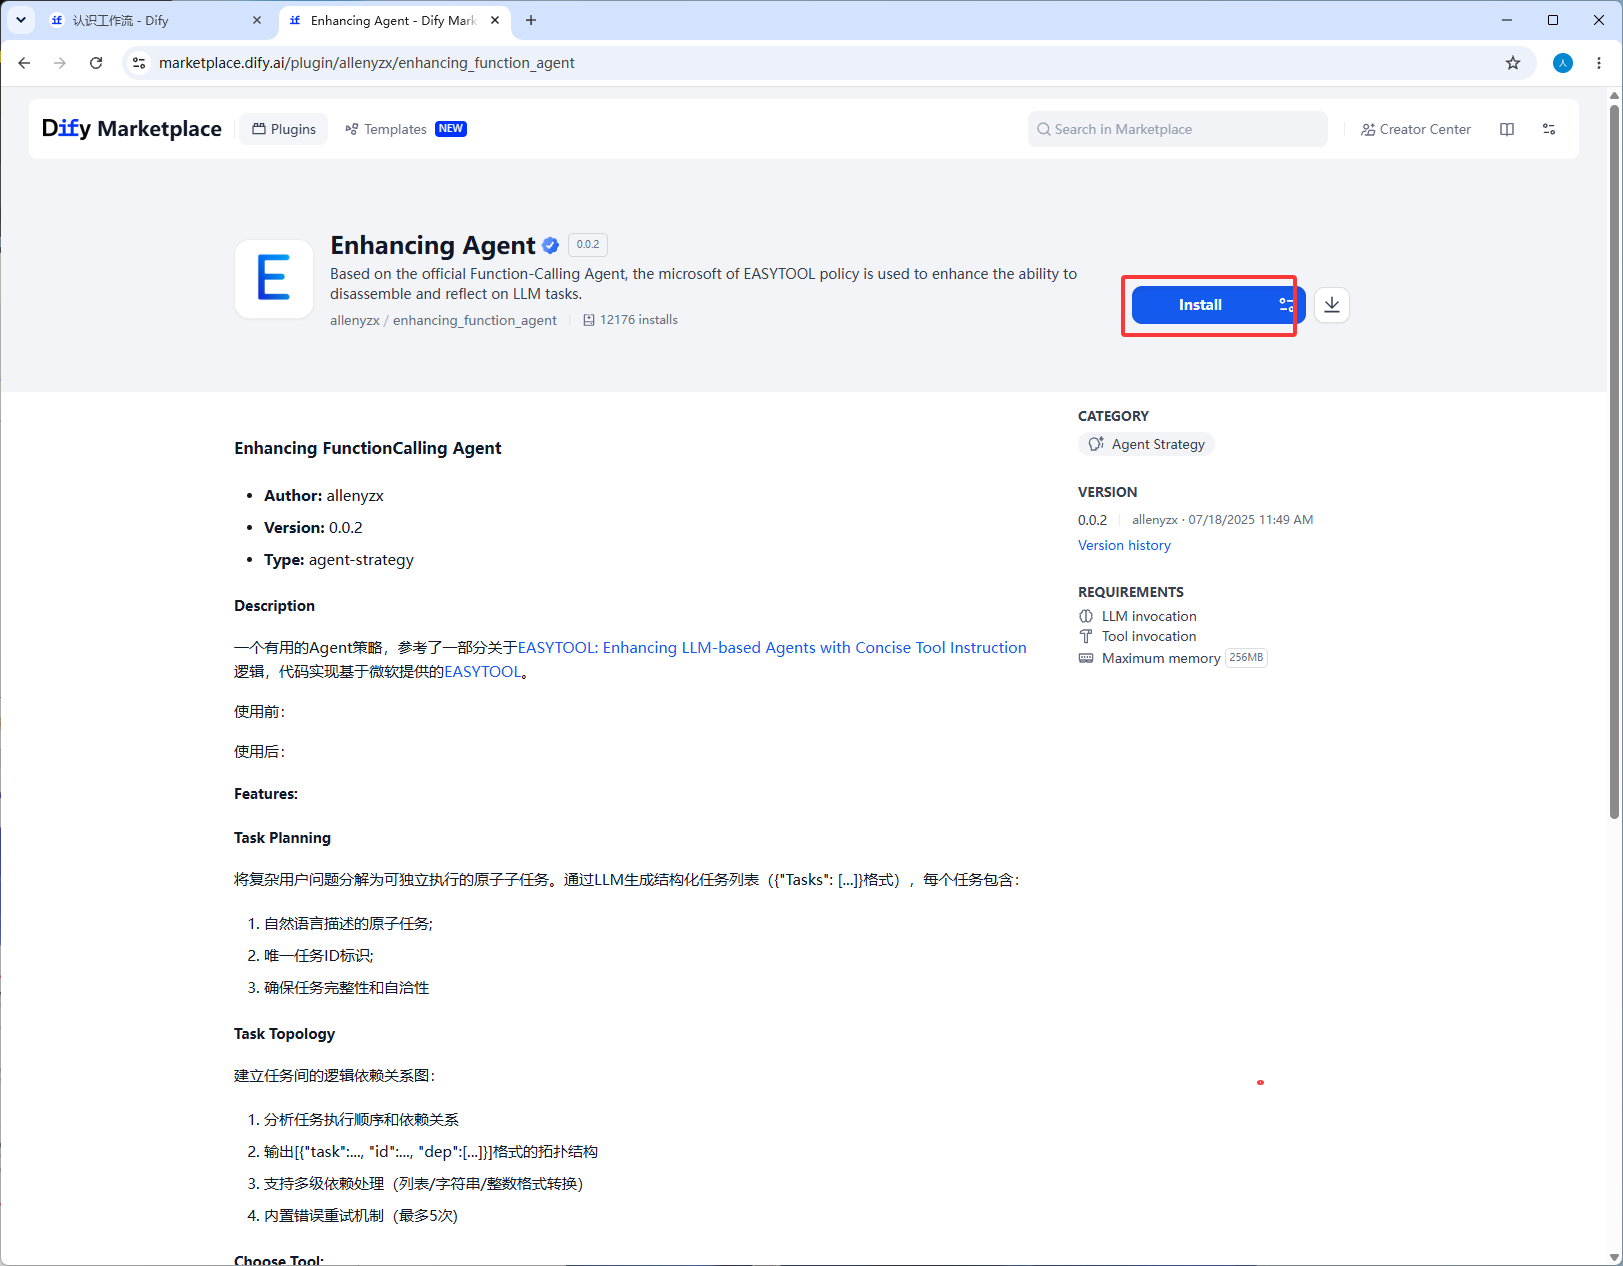Minimize the Chrome window
The width and height of the screenshot is (1623, 1266).
click(1507, 20)
